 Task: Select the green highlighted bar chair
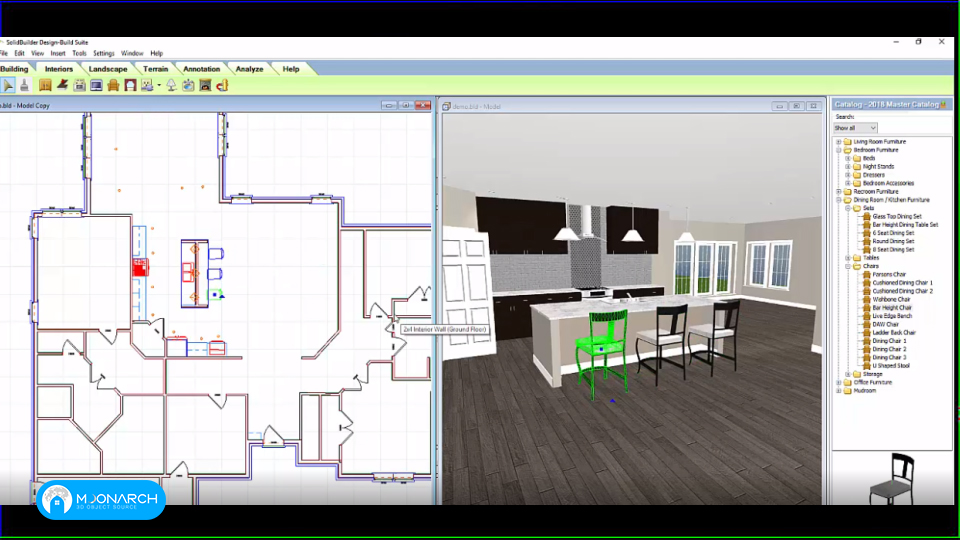[602, 352]
